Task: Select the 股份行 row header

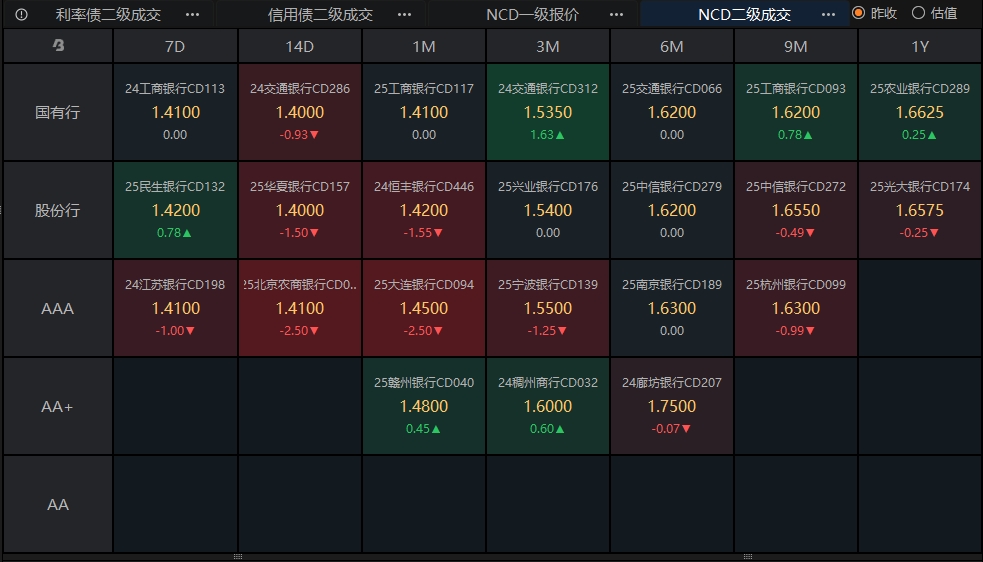Action: click(58, 210)
